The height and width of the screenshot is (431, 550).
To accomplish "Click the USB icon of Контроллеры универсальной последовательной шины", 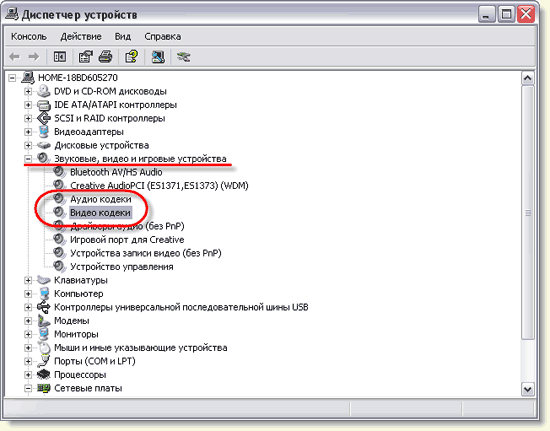I will (x=44, y=307).
